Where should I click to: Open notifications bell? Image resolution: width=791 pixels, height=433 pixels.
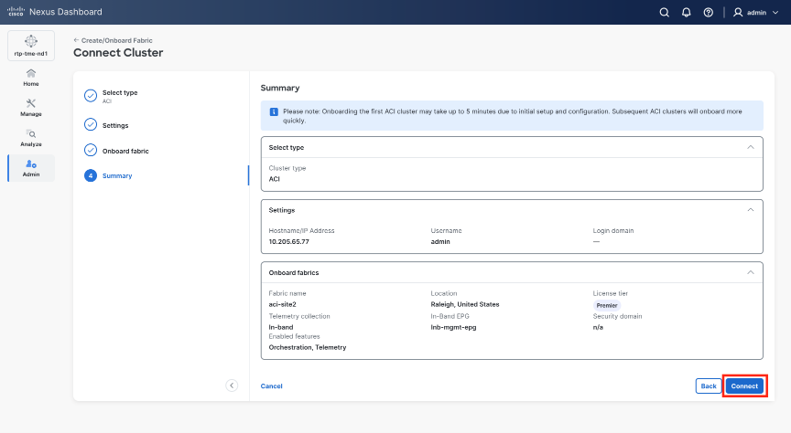point(686,12)
